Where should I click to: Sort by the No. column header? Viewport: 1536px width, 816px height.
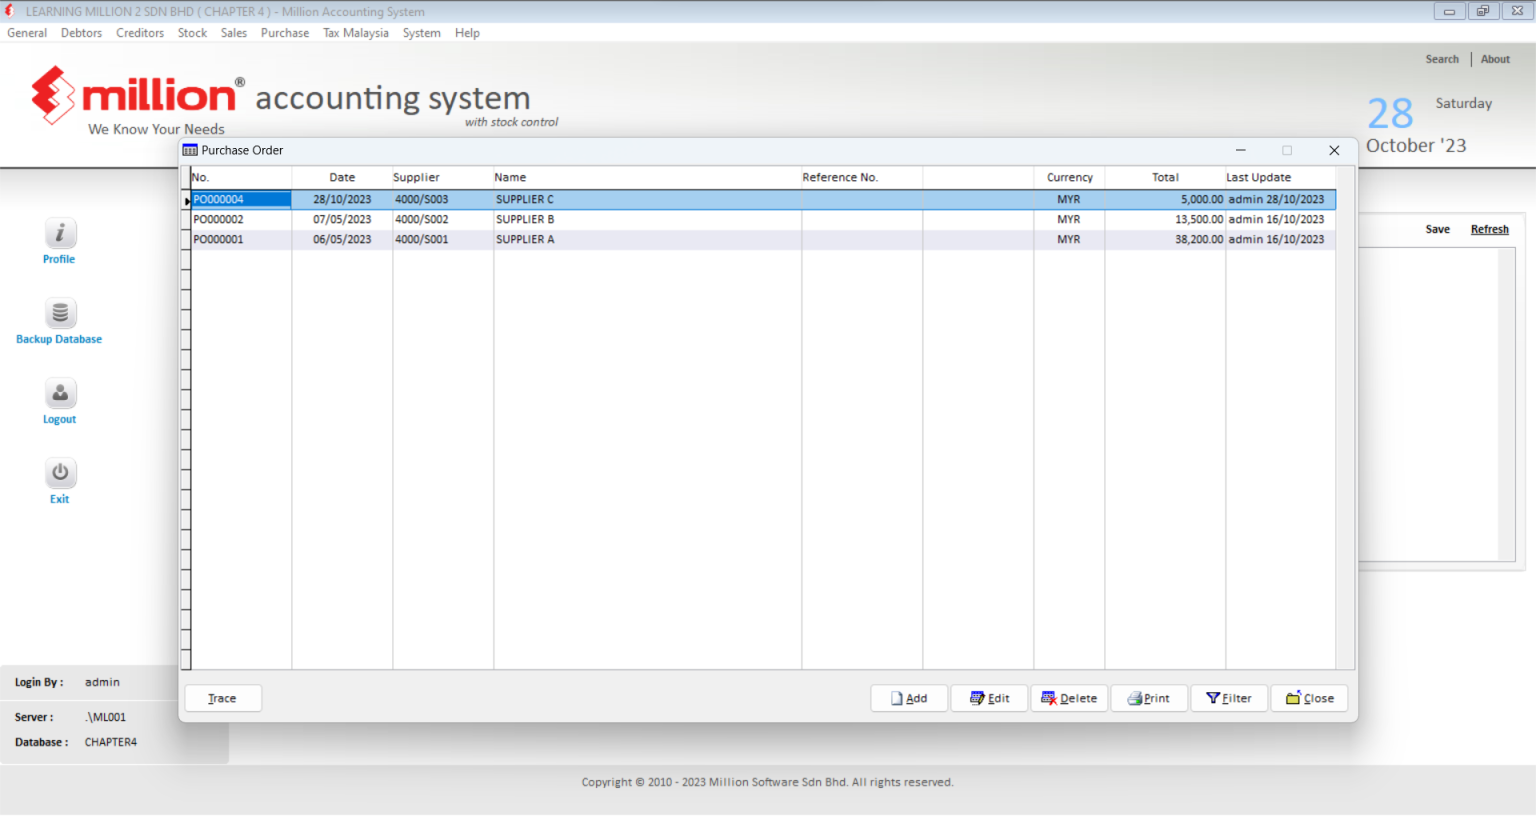241,177
